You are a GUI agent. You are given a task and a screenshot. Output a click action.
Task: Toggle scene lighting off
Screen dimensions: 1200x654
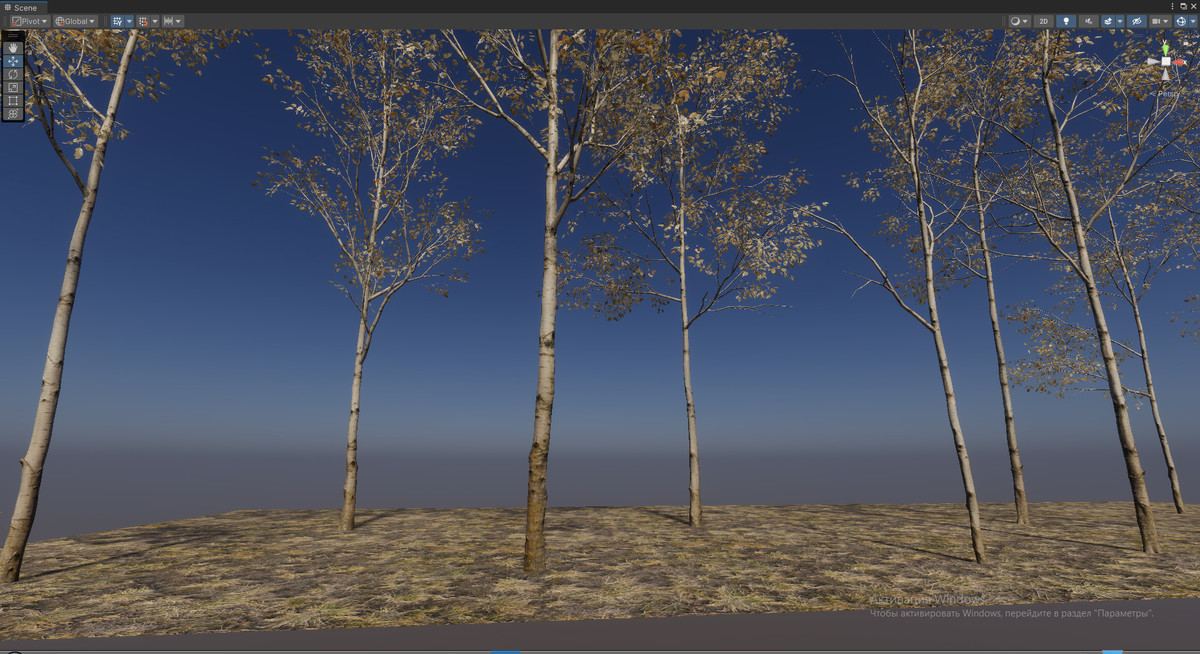1066,21
